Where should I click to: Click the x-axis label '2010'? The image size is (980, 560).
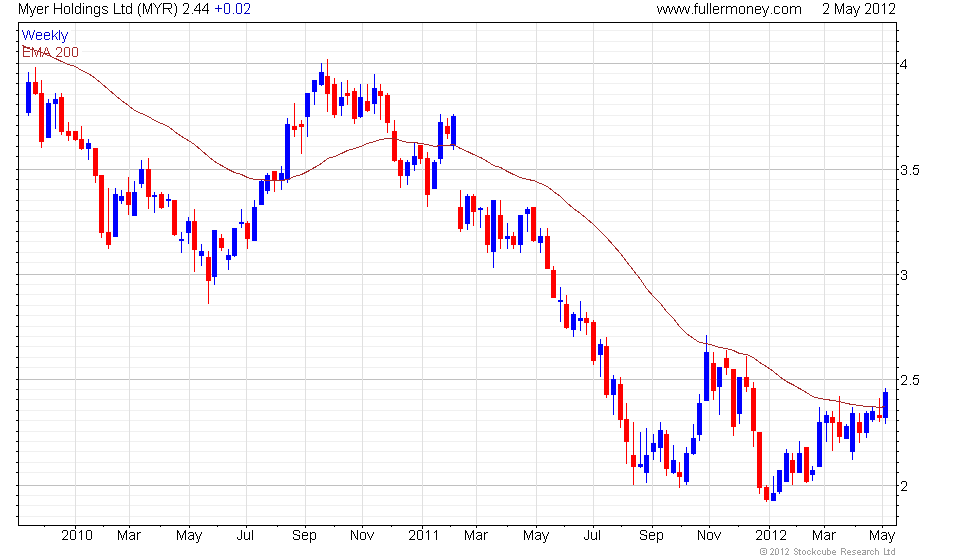[x=76, y=536]
